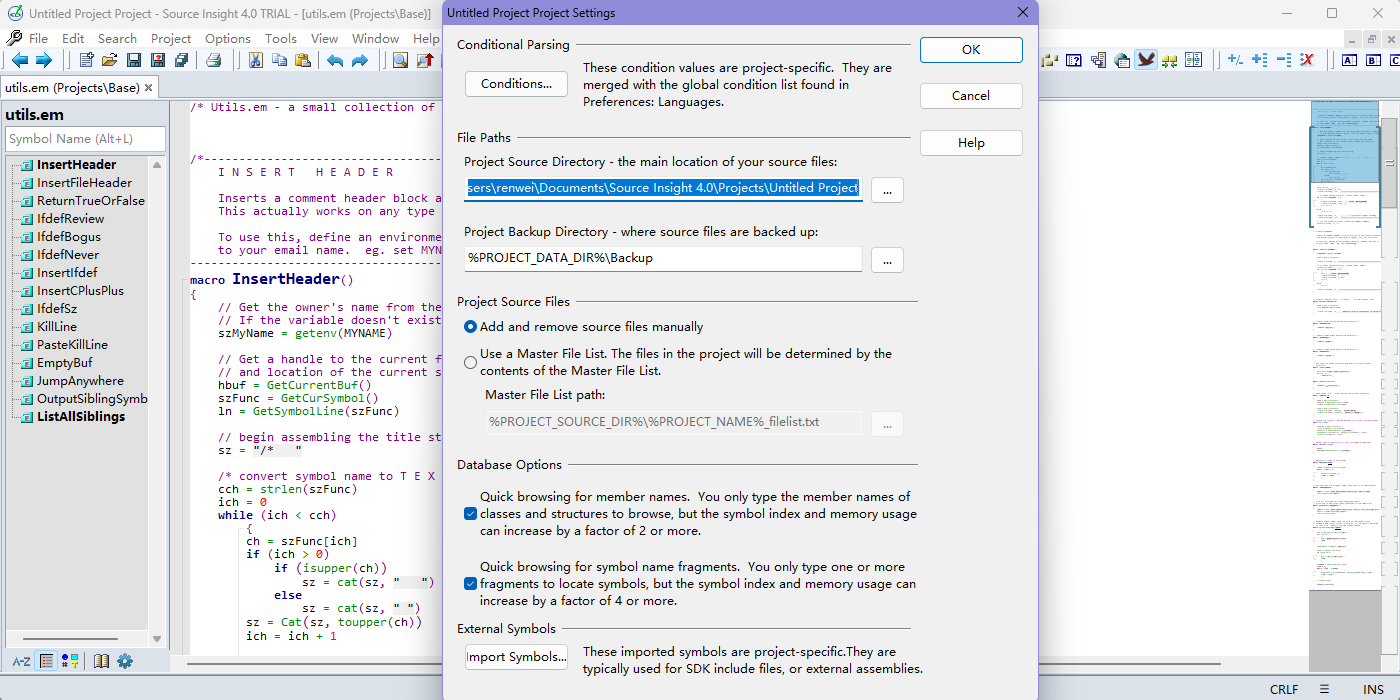Click the open book icon below symbol list
This screenshot has width=1400, height=700.
[x=101, y=661]
